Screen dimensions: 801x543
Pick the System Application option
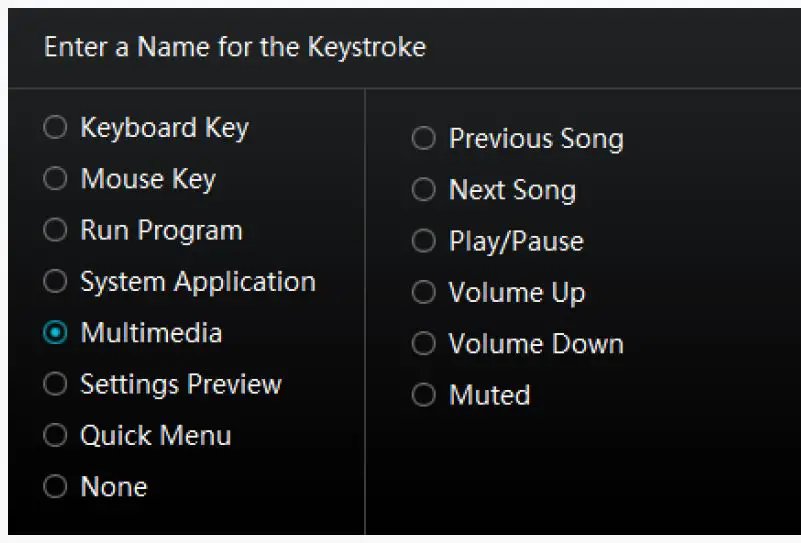(55, 281)
